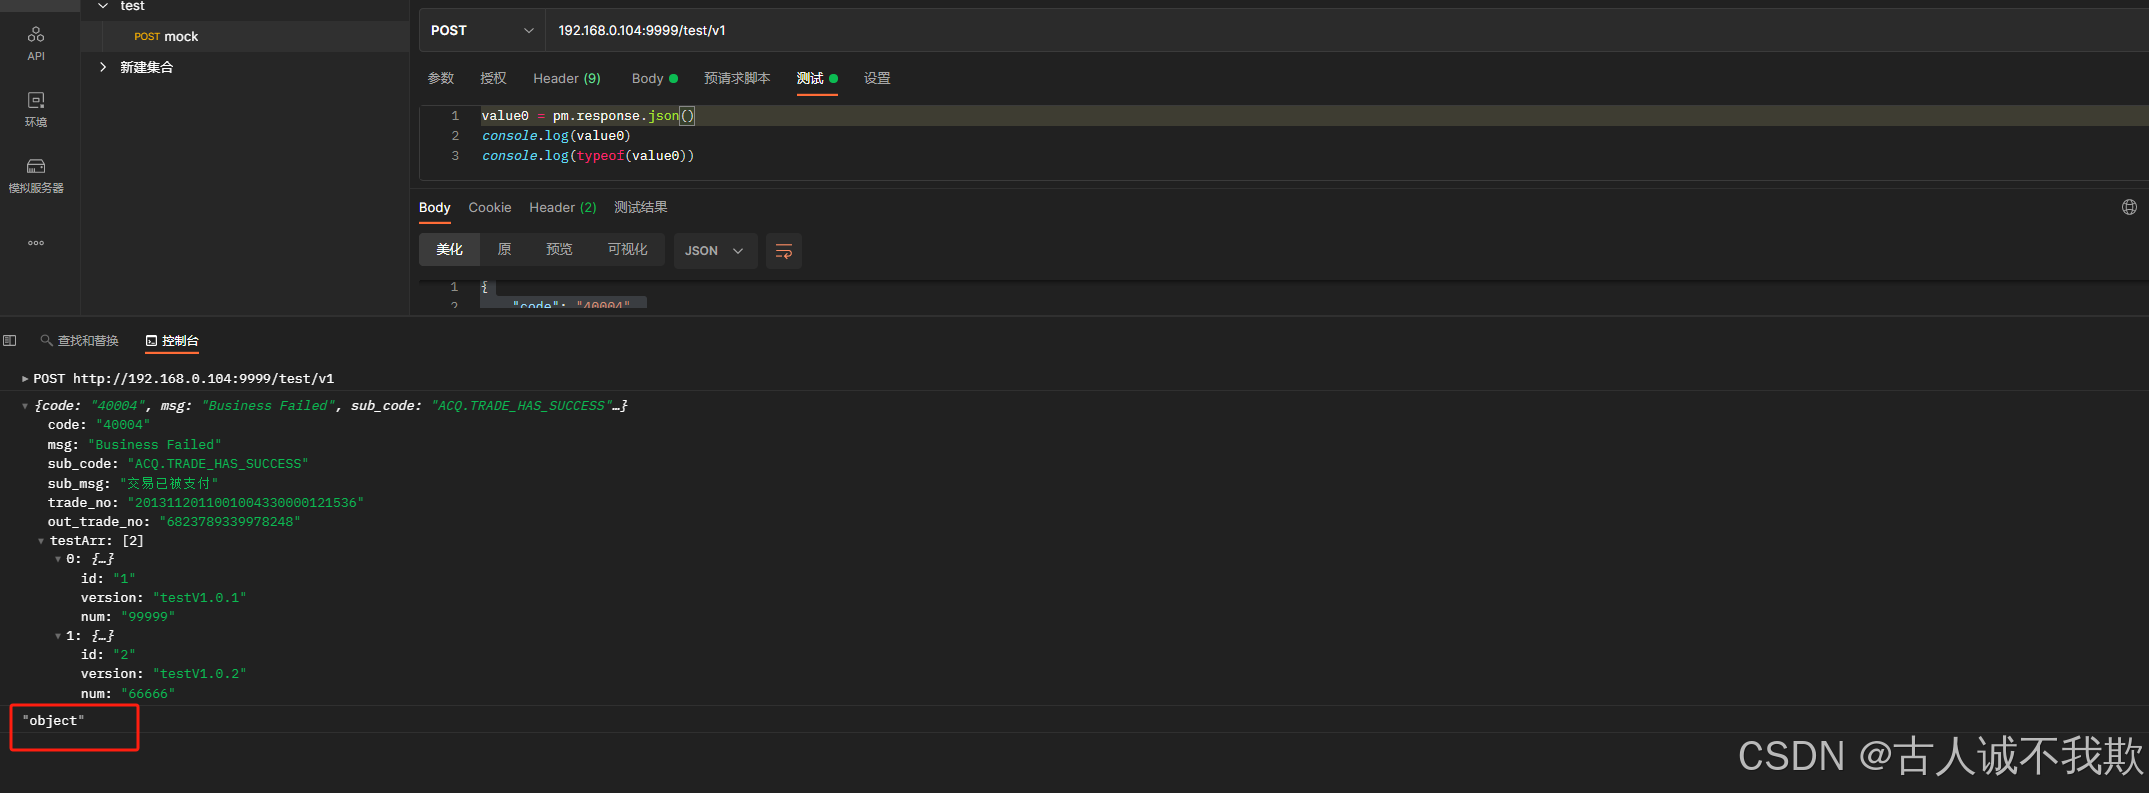Click the console.log(value0) script line
The height and width of the screenshot is (793, 2149).
pos(557,136)
